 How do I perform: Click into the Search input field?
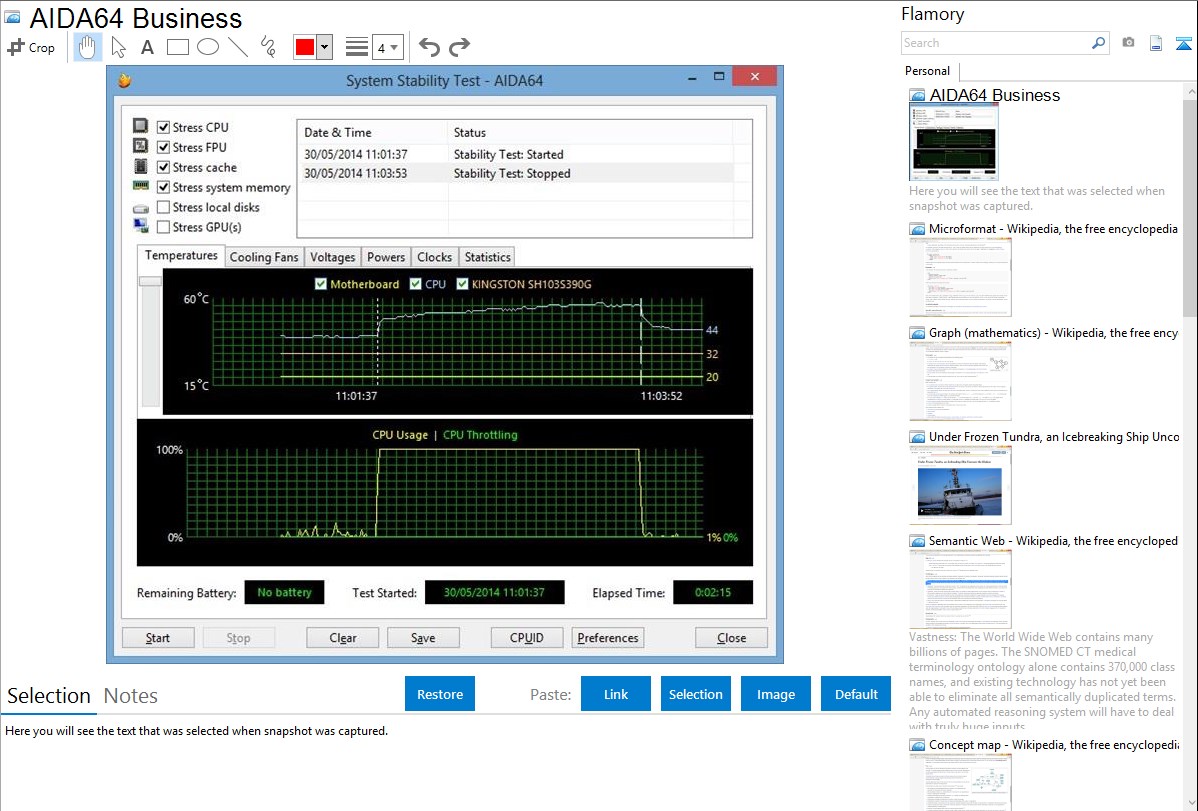[x=996, y=43]
